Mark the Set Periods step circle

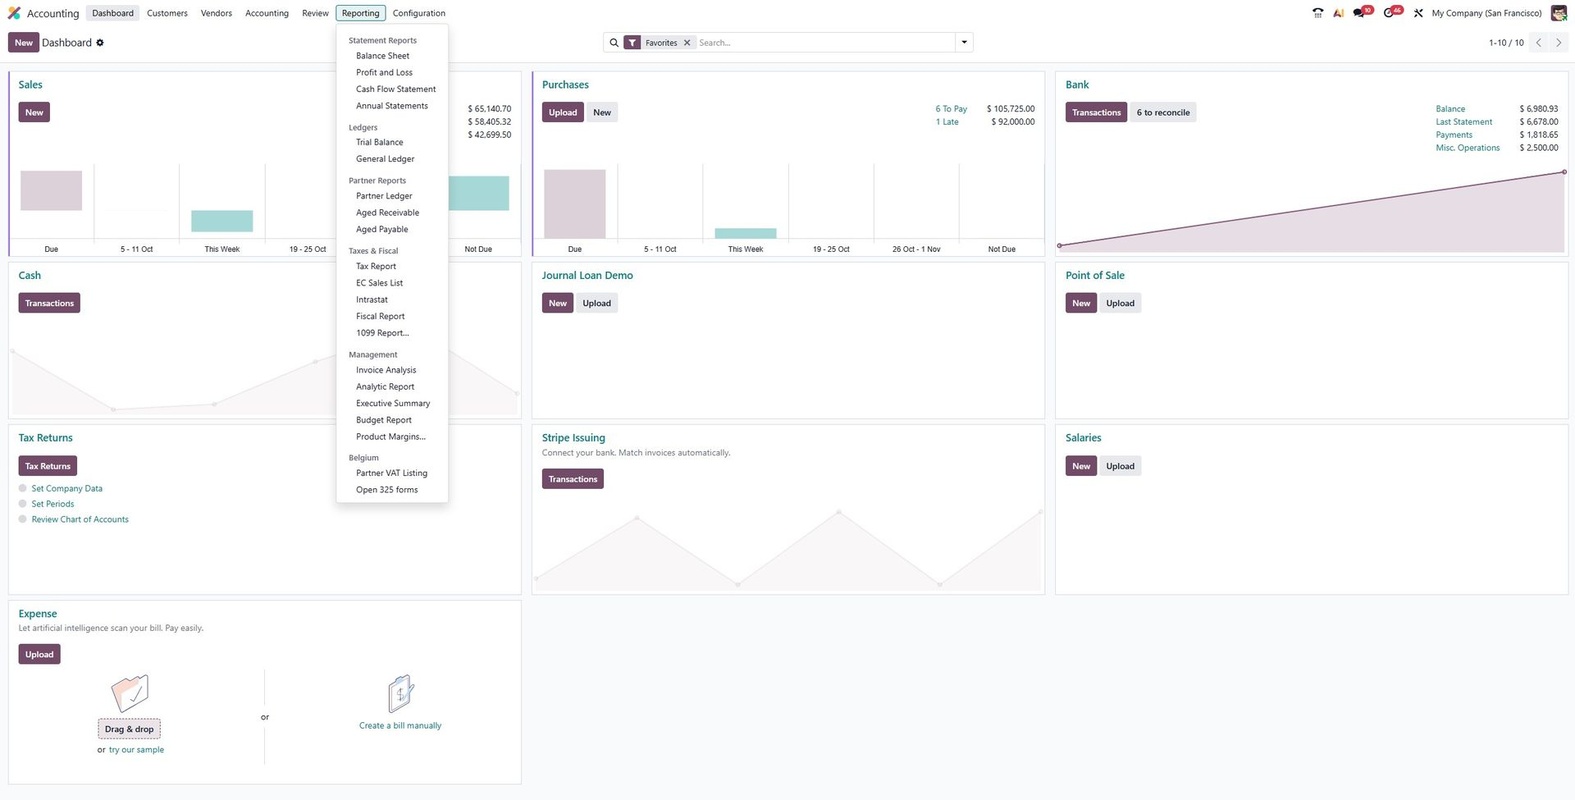tap(23, 504)
